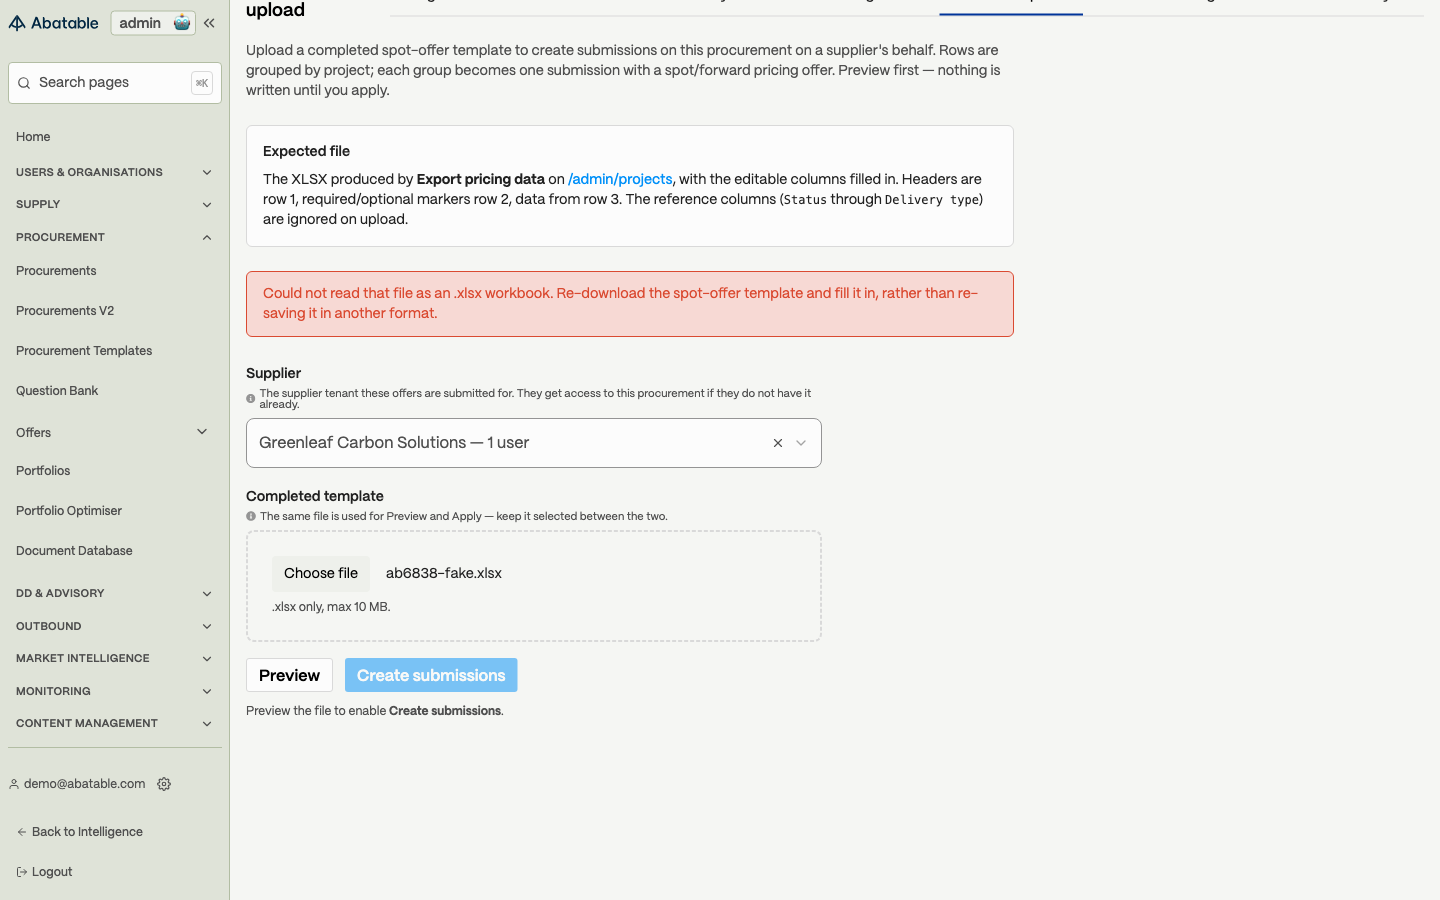Open the Portfolio Optimiser page

tap(69, 511)
